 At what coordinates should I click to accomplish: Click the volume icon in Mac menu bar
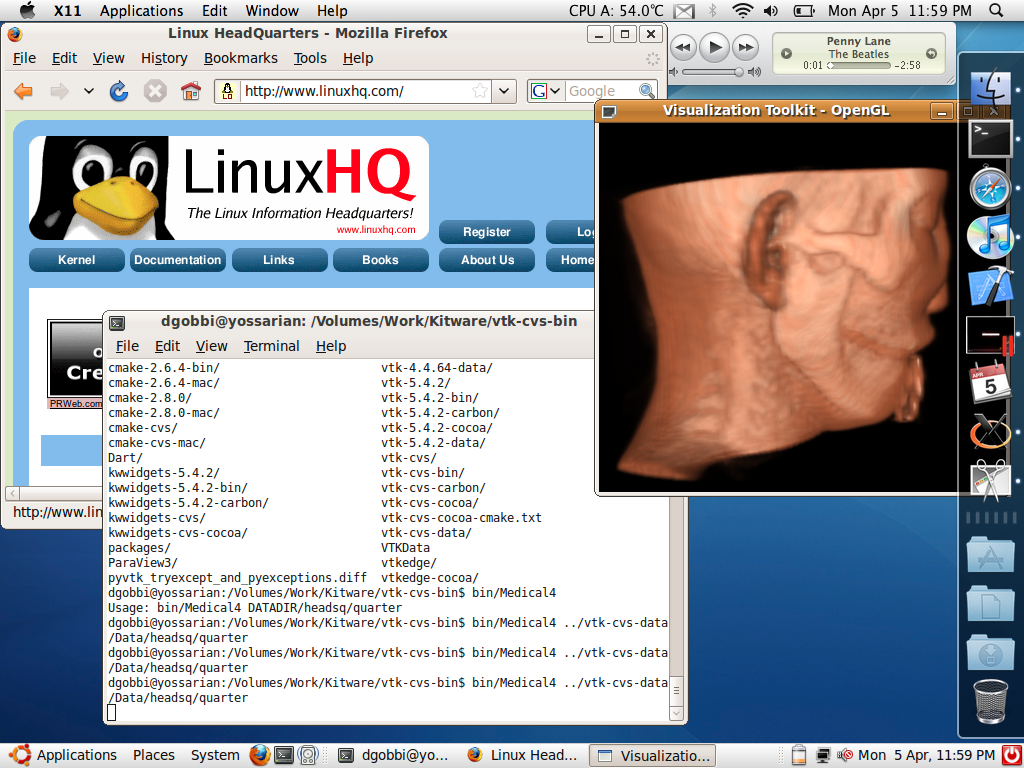[x=771, y=10]
